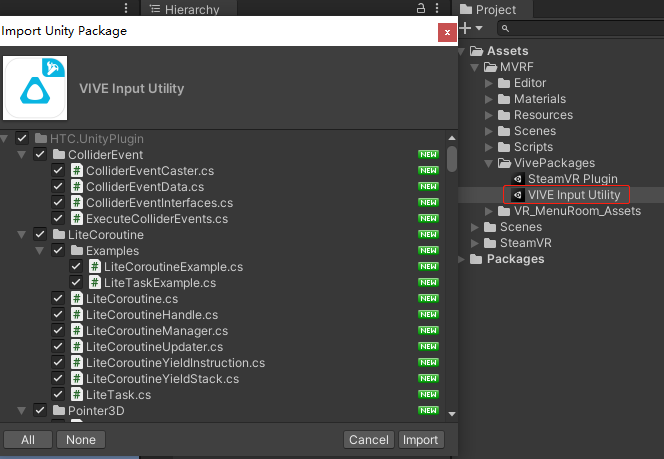Click the Import button

click(421, 440)
